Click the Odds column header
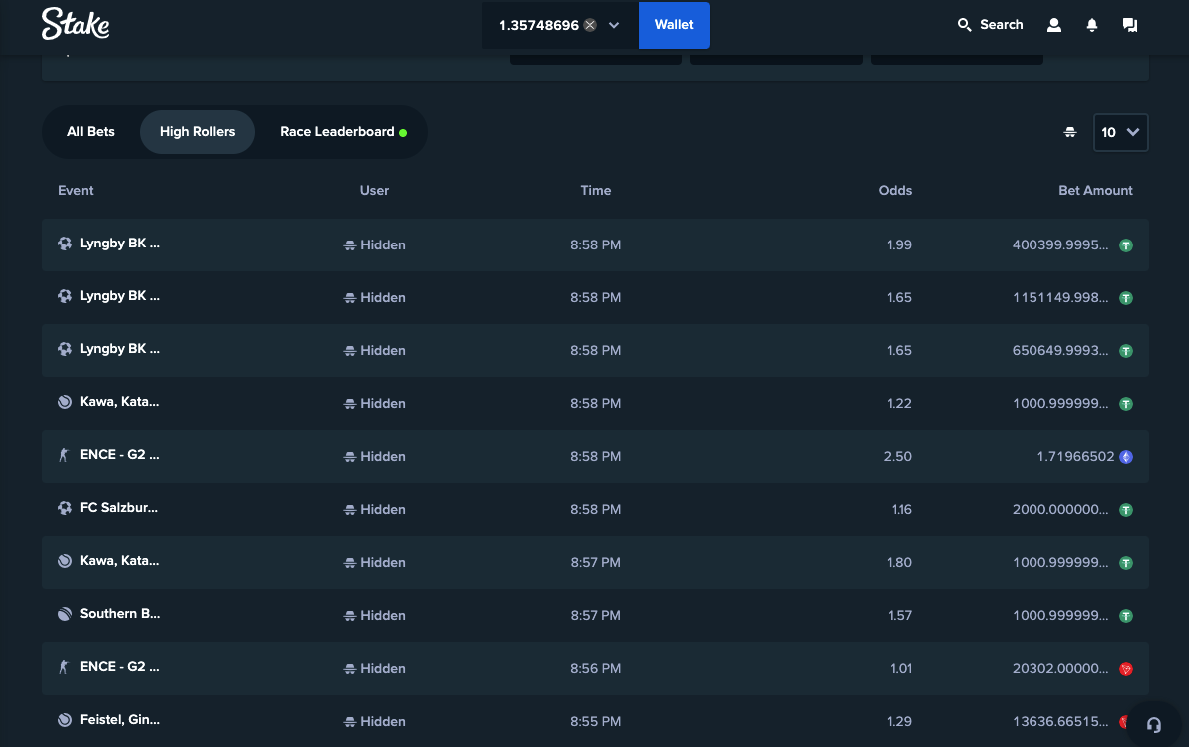 895,190
